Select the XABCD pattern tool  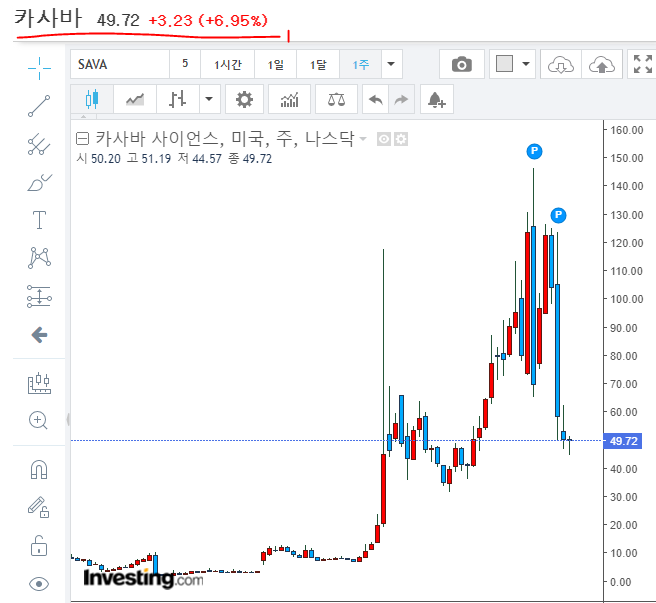[x=39, y=257]
